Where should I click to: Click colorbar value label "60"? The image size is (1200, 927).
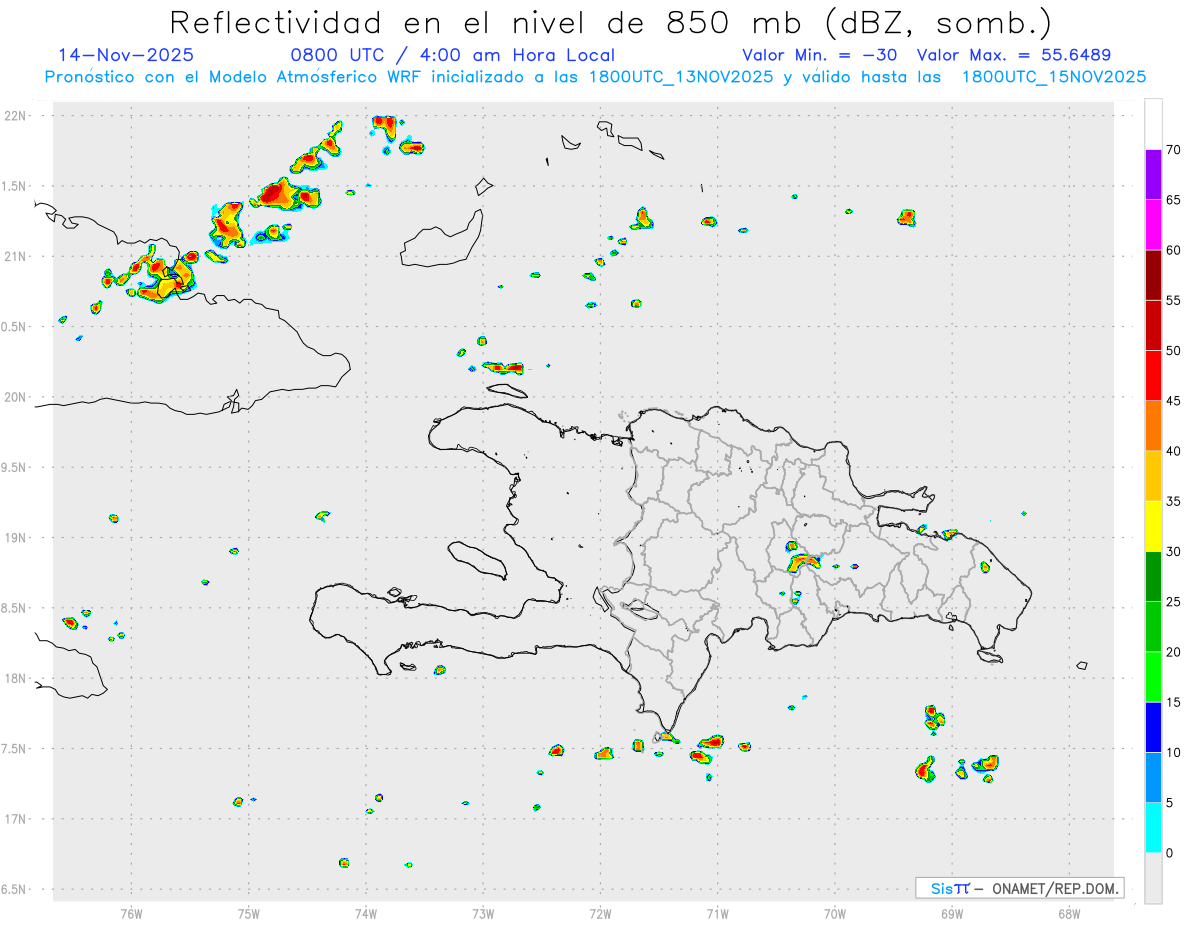1174,250
